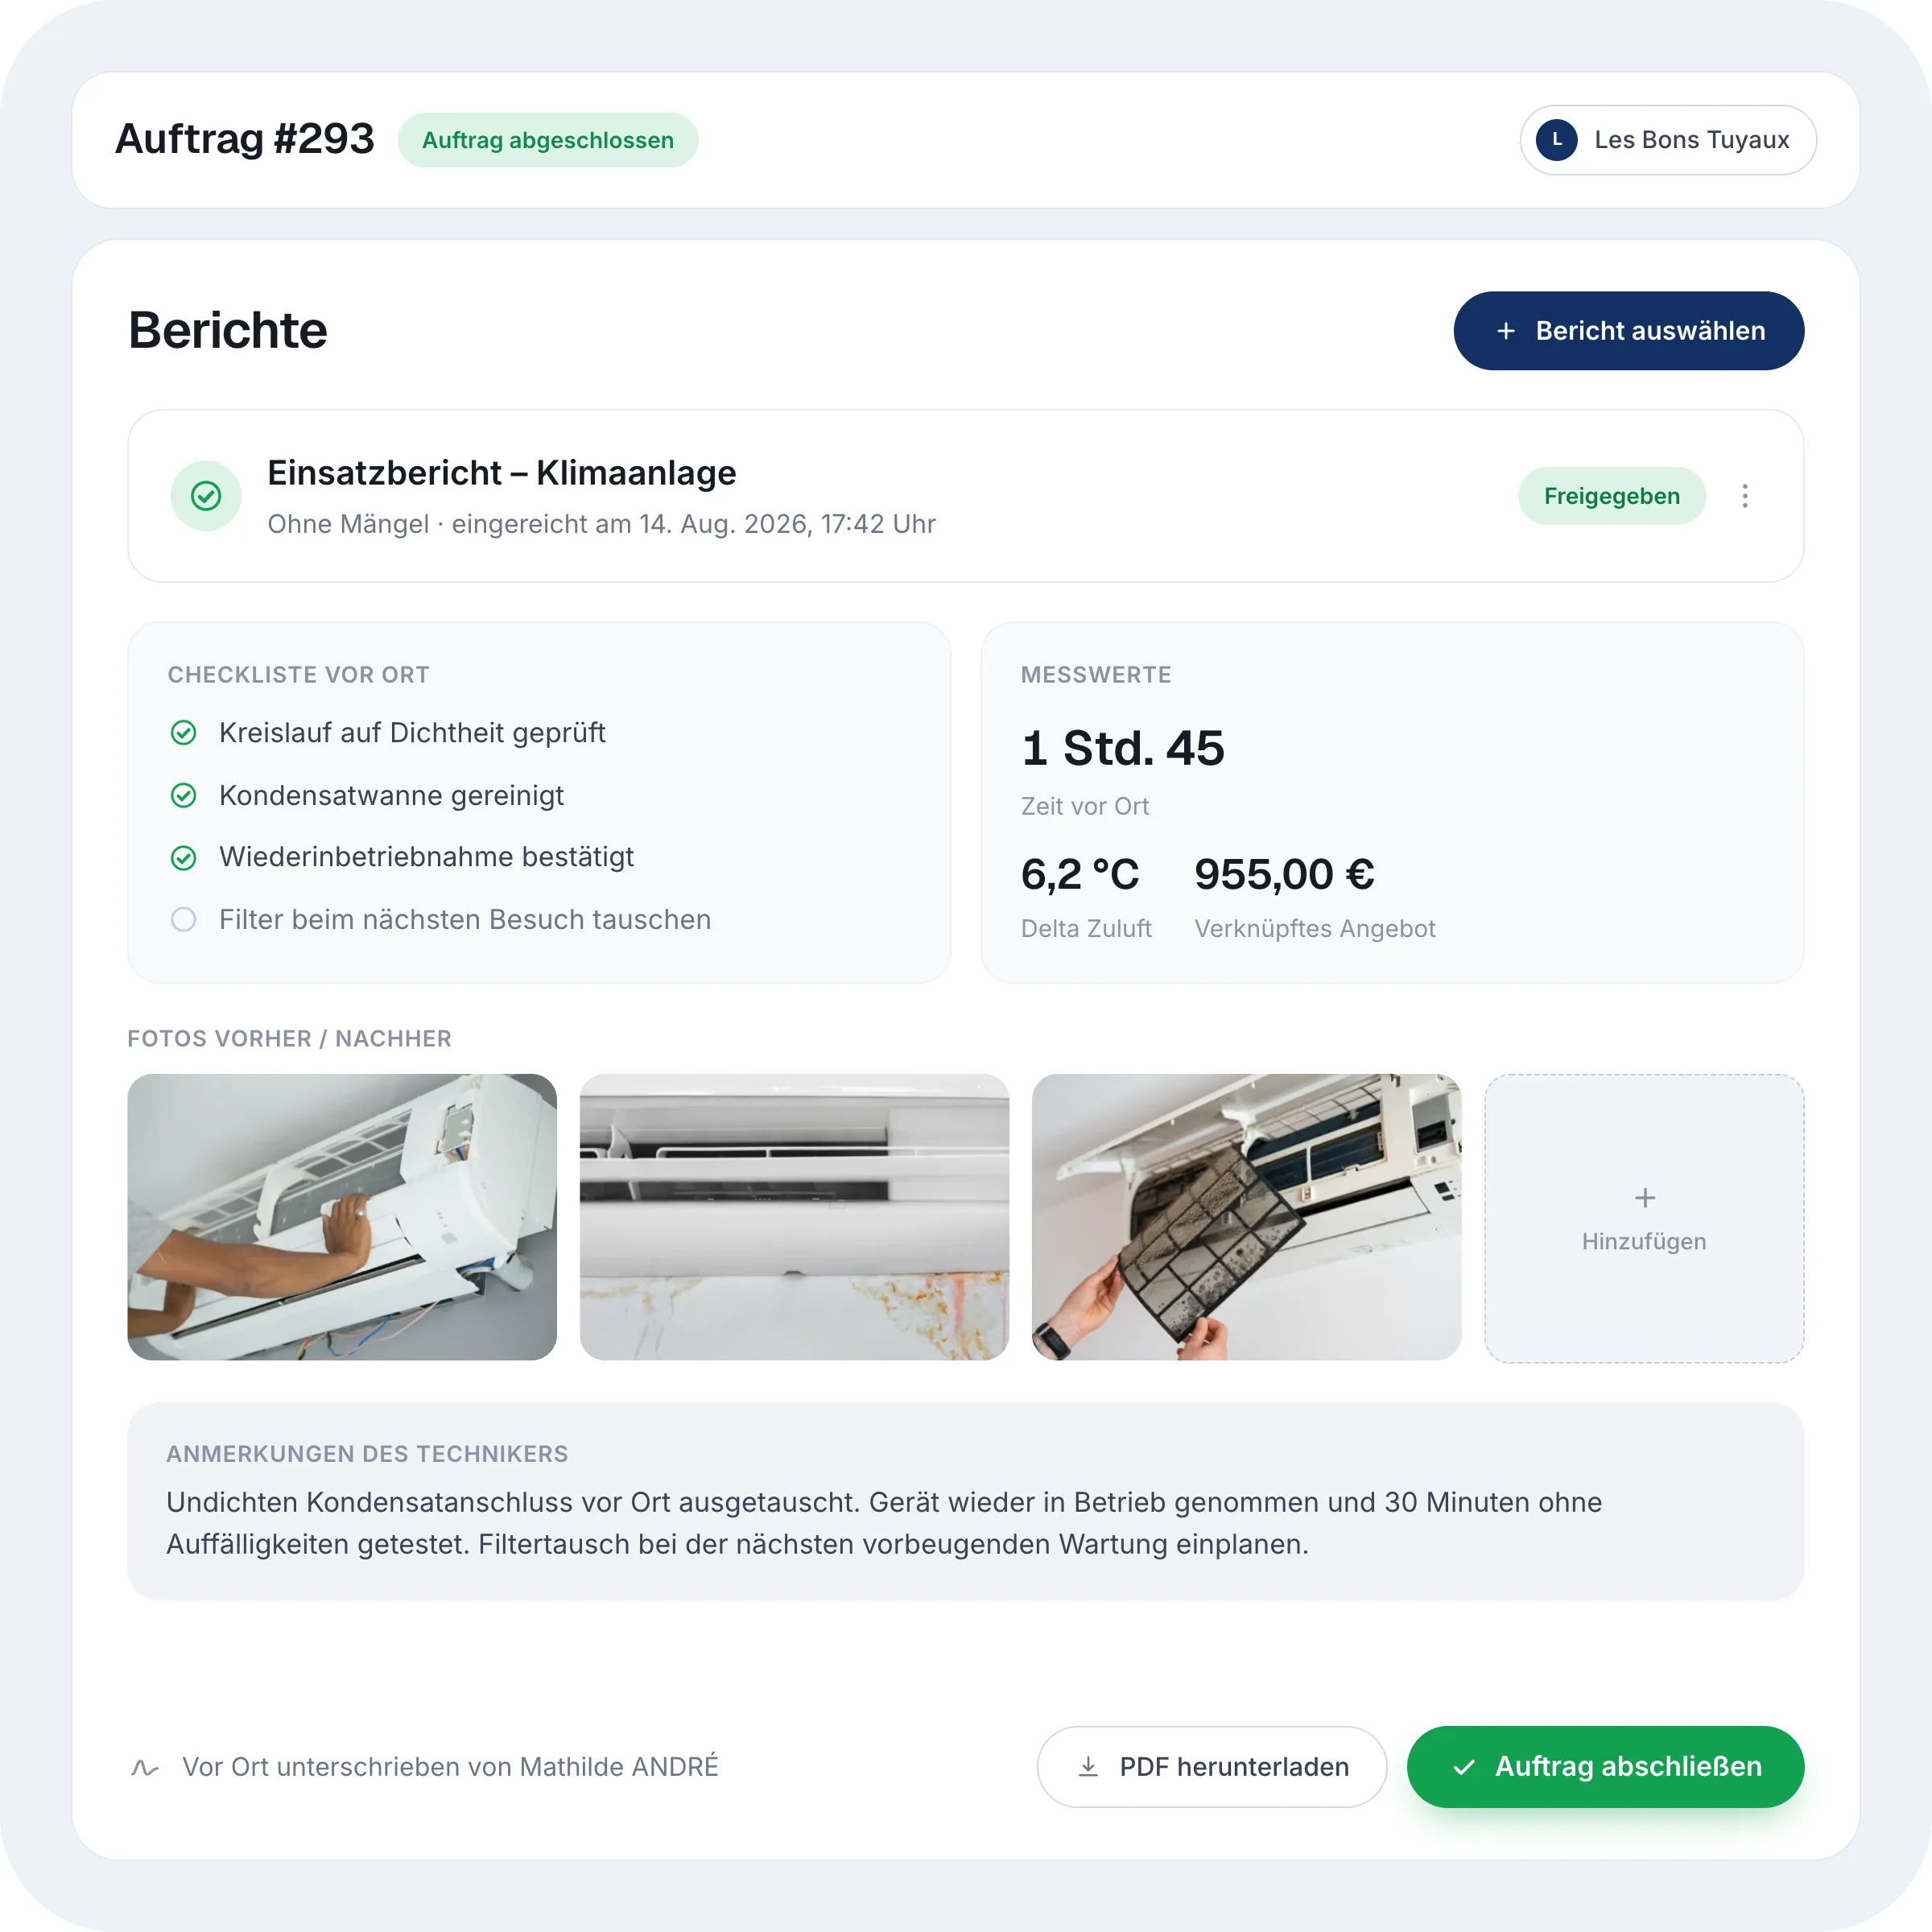Expand the Einsatzbericht – Klimaanlage report card
Image resolution: width=1932 pixels, height=1932 pixels.
[x=965, y=496]
